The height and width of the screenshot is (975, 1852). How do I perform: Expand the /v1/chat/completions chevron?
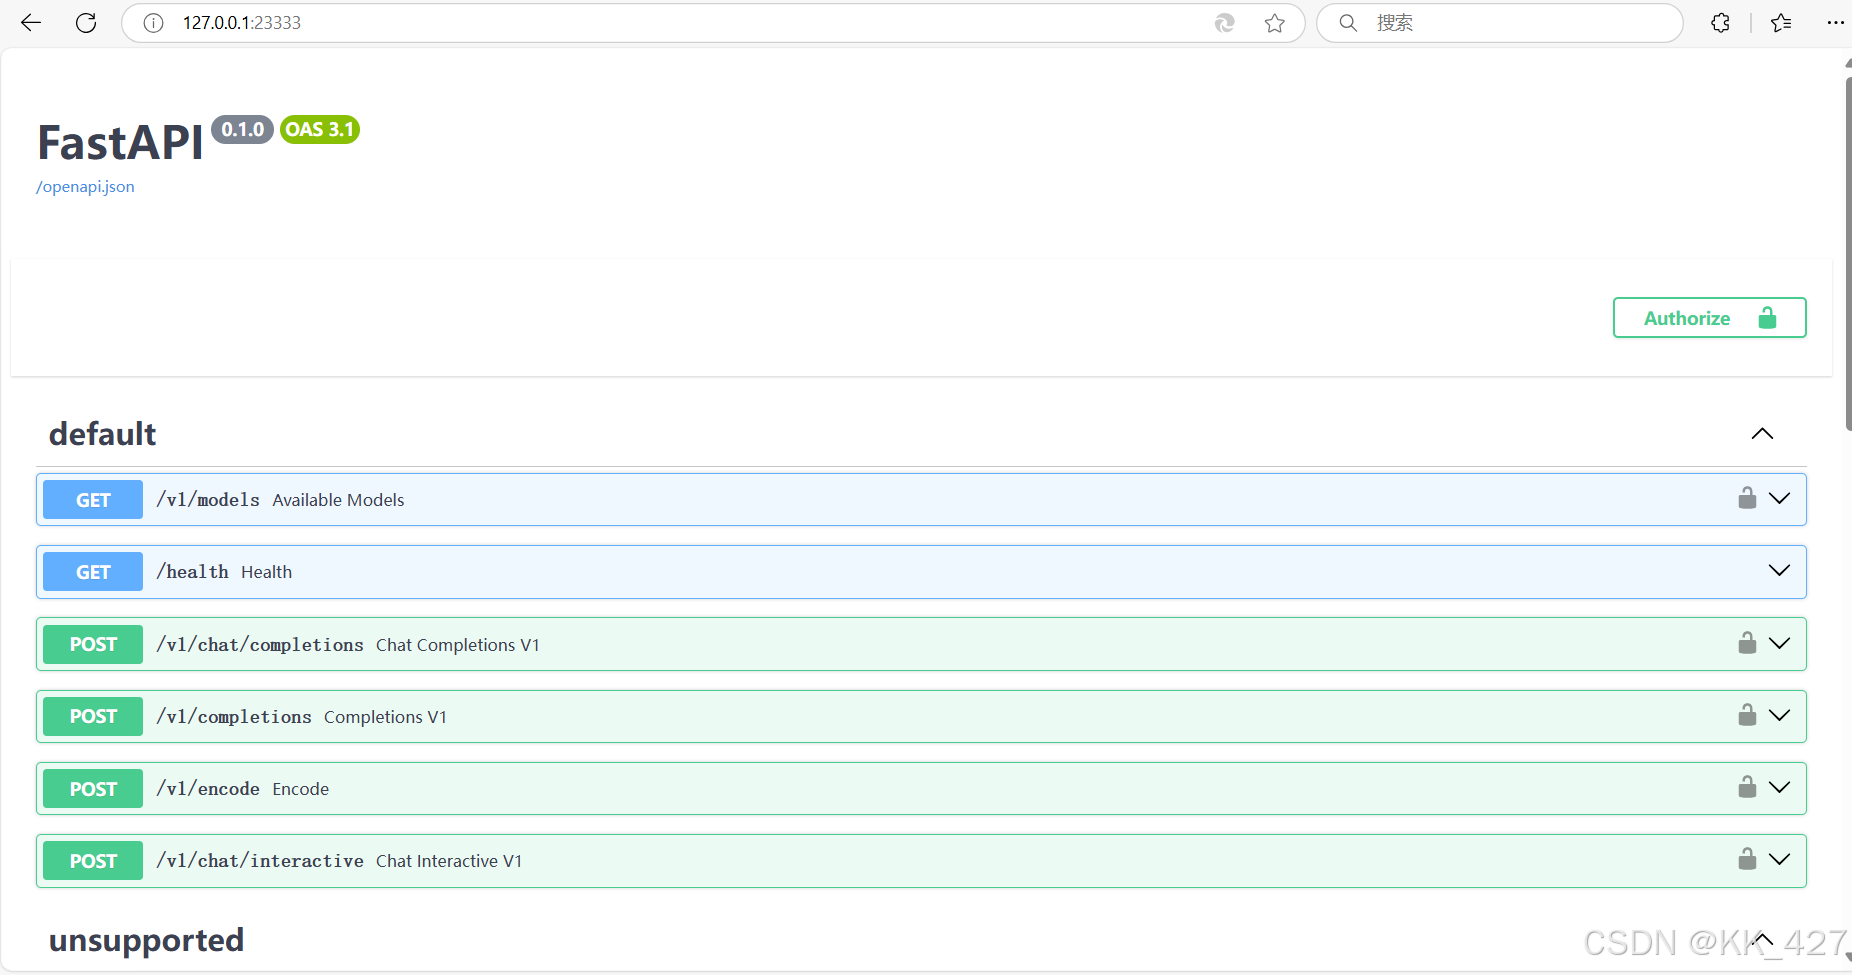[1779, 643]
